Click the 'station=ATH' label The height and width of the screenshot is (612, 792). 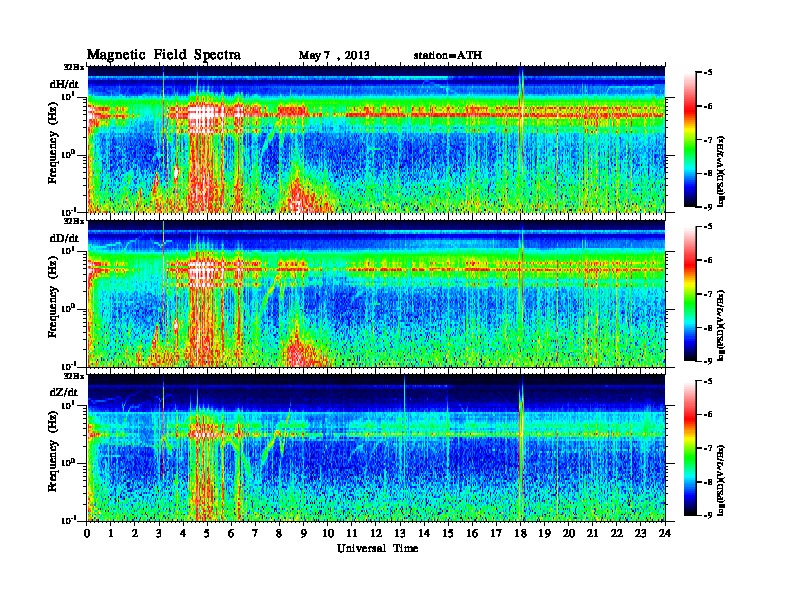pos(448,55)
